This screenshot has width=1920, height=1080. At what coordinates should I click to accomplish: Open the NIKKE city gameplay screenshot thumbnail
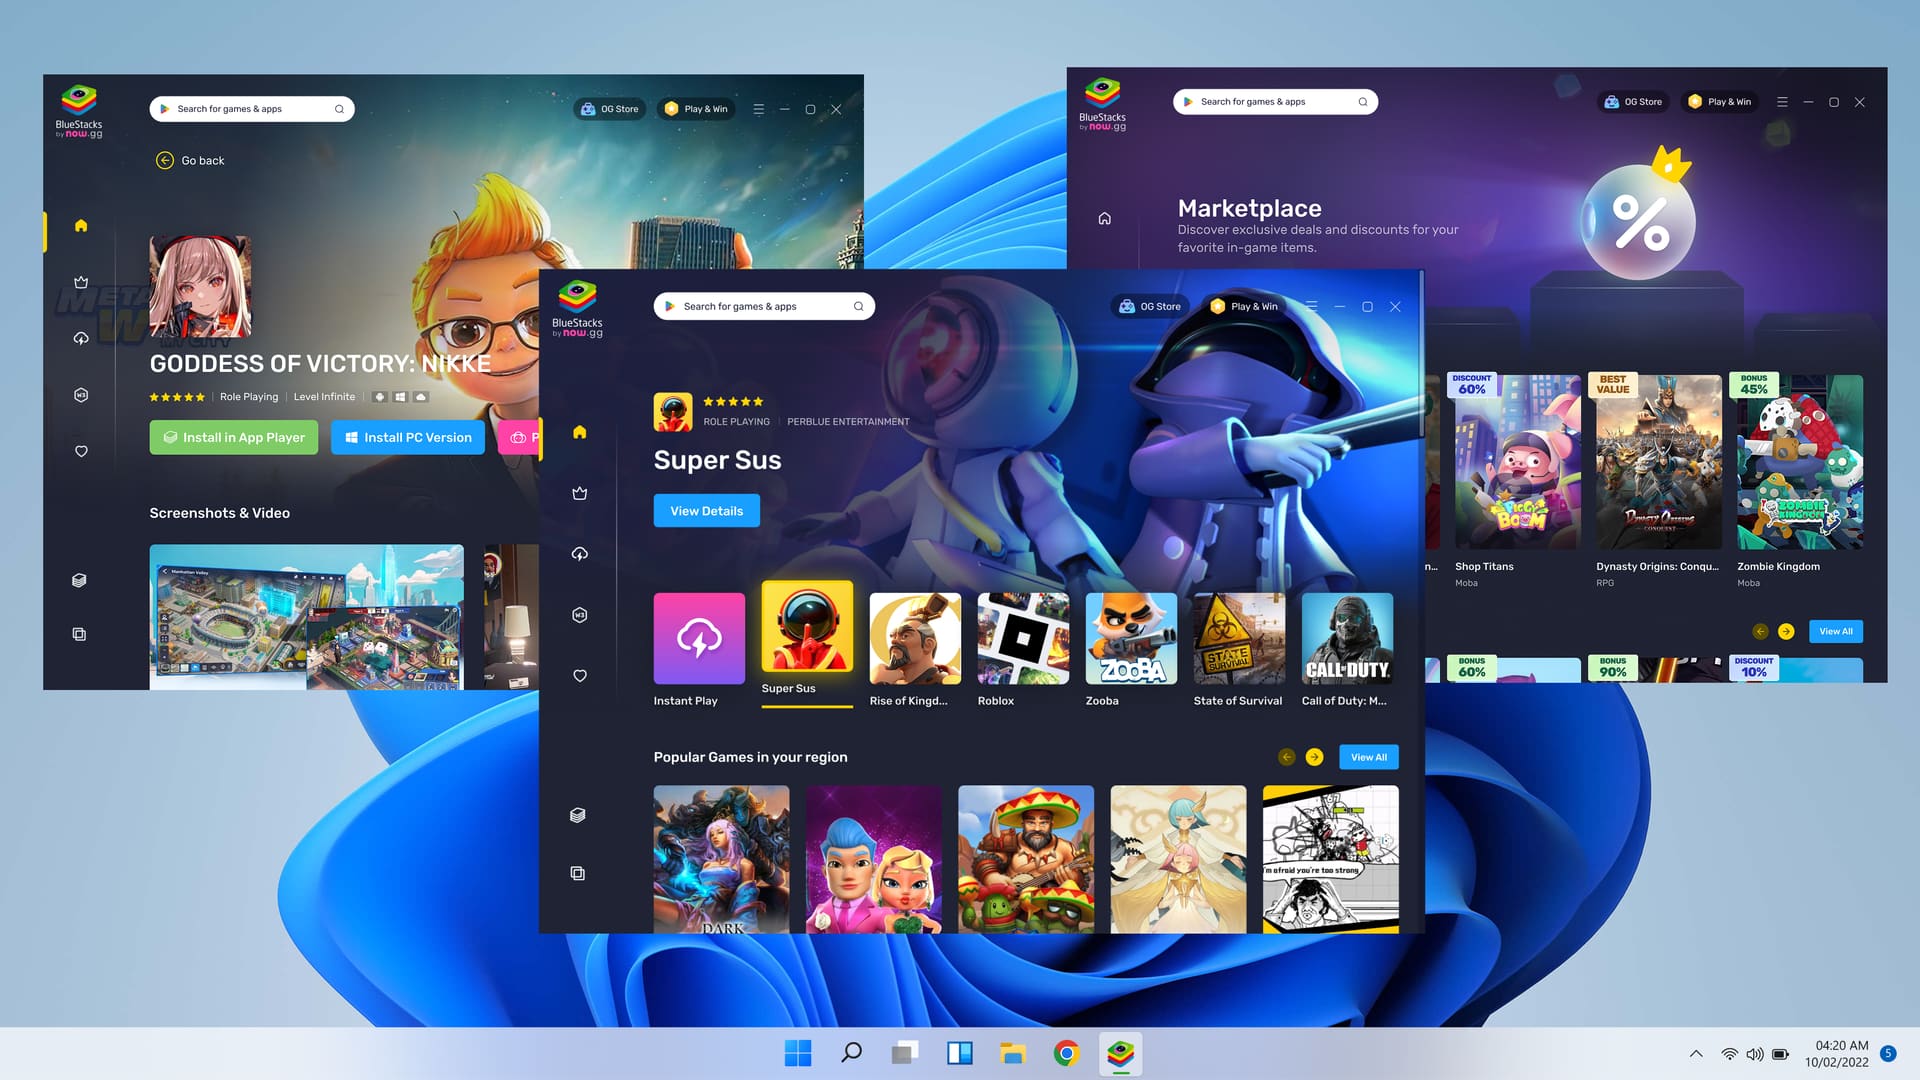(x=306, y=617)
